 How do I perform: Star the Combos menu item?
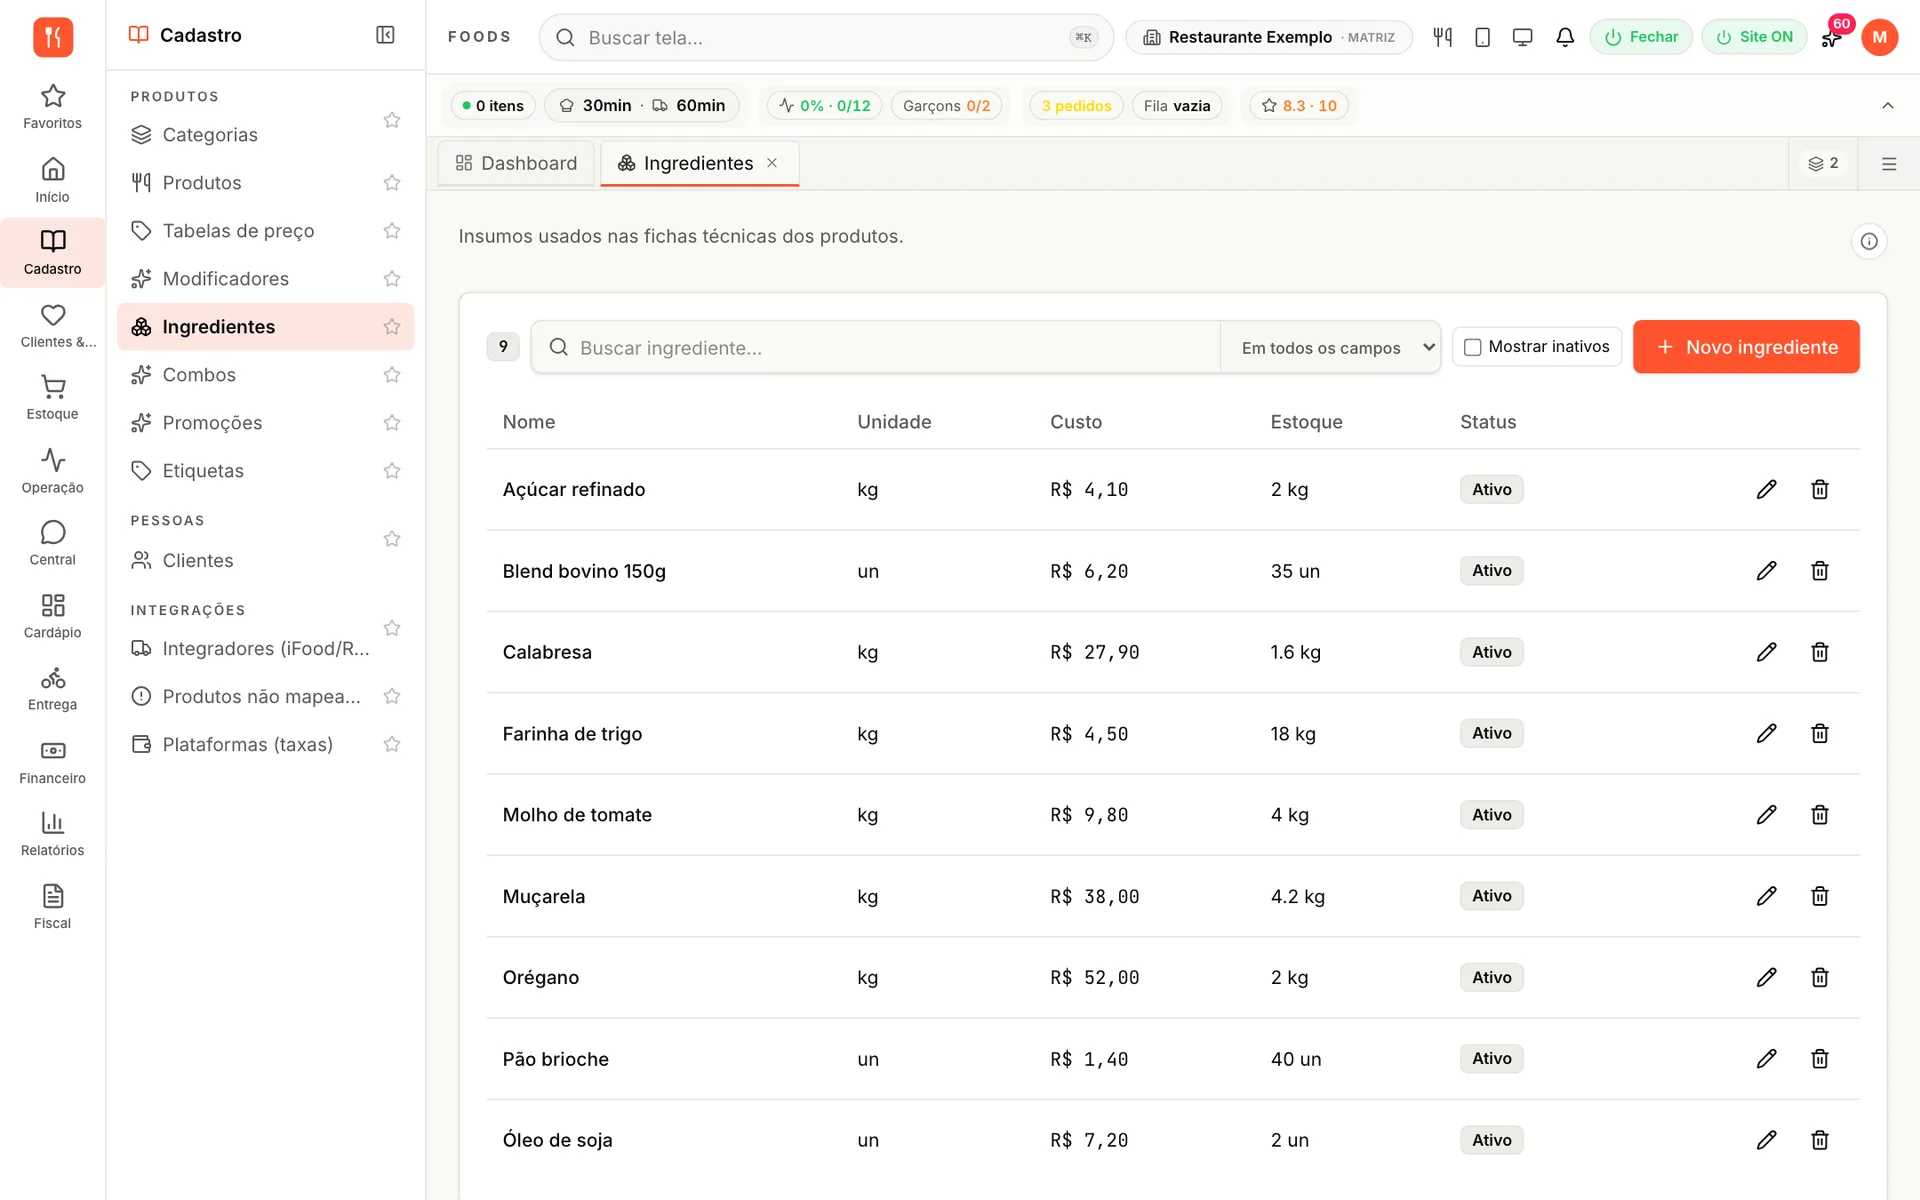point(392,375)
